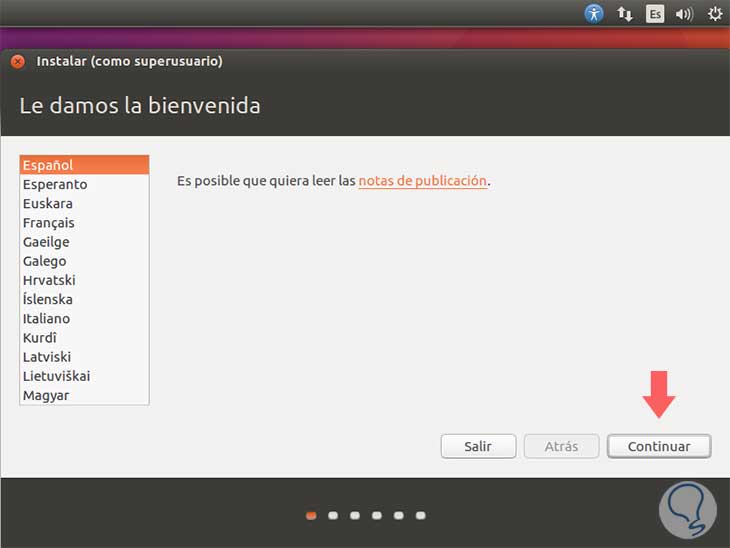This screenshot has height=548, width=730.
Task: Select Latviski in the language list
Action: [84, 357]
